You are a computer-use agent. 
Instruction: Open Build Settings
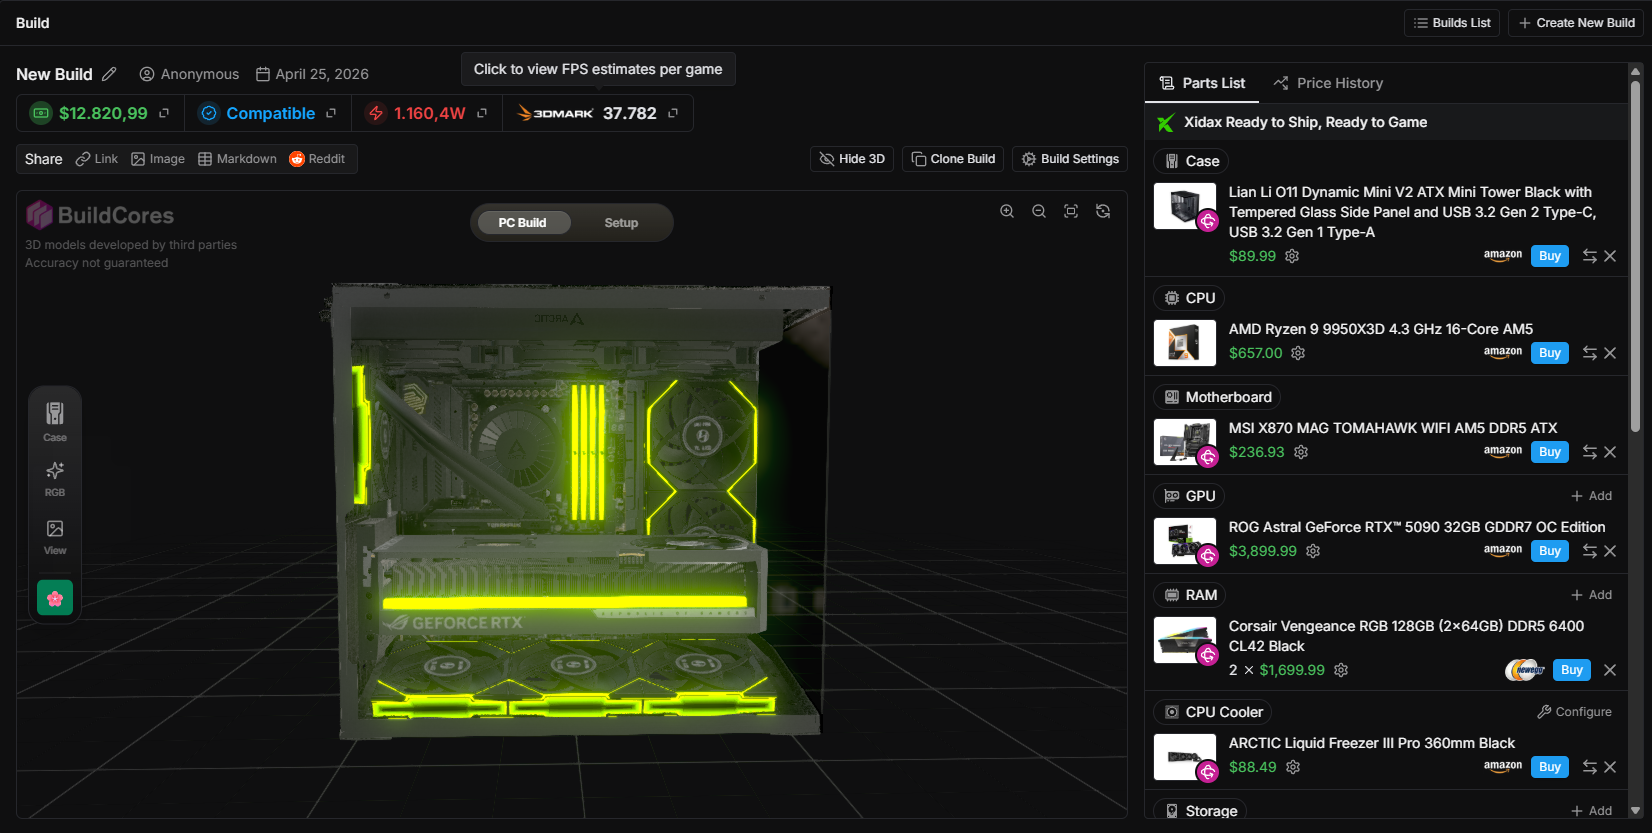pos(1070,159)
